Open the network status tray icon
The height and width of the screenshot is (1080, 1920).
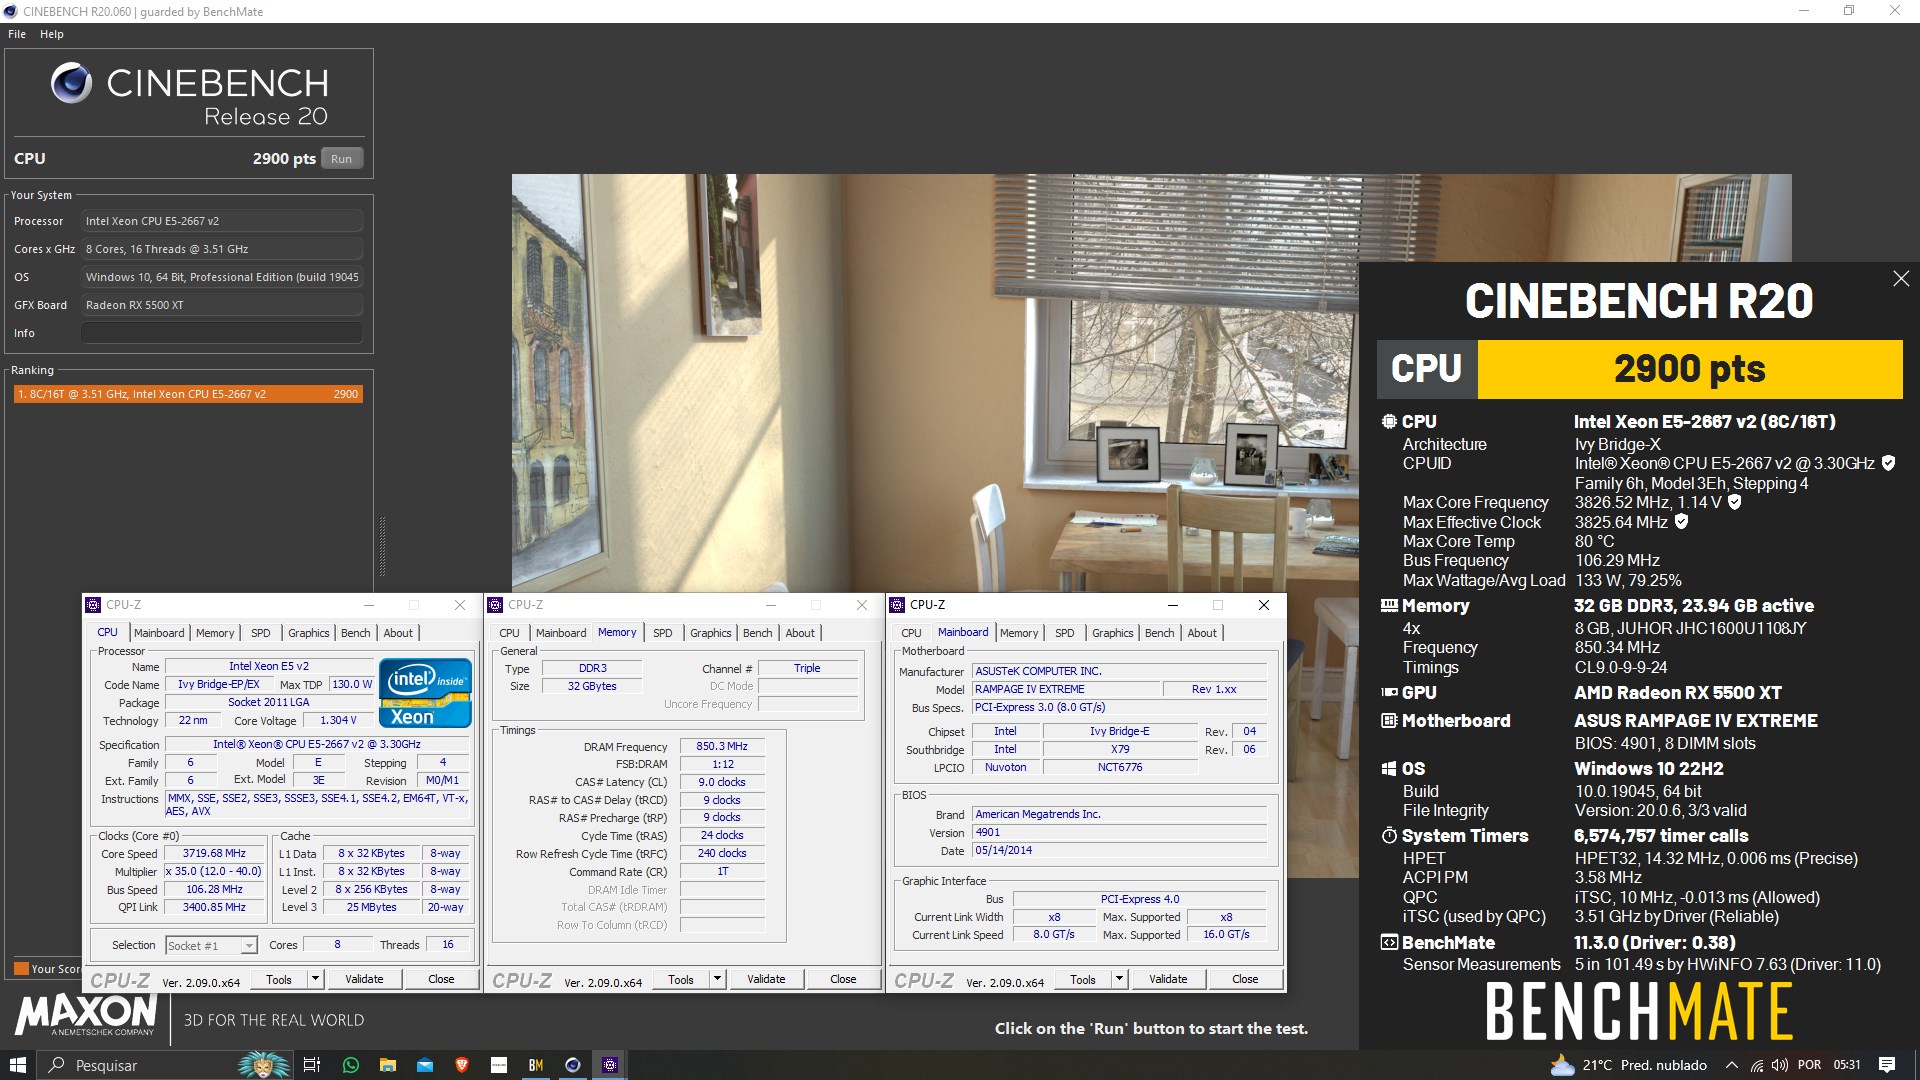coord(1757,1065)
